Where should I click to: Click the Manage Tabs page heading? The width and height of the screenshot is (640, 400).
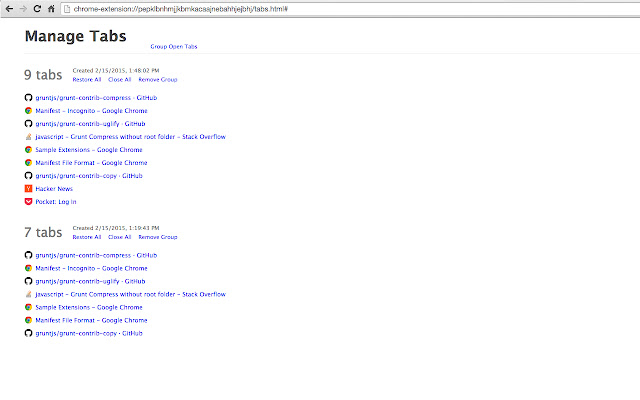pos(76,36)
